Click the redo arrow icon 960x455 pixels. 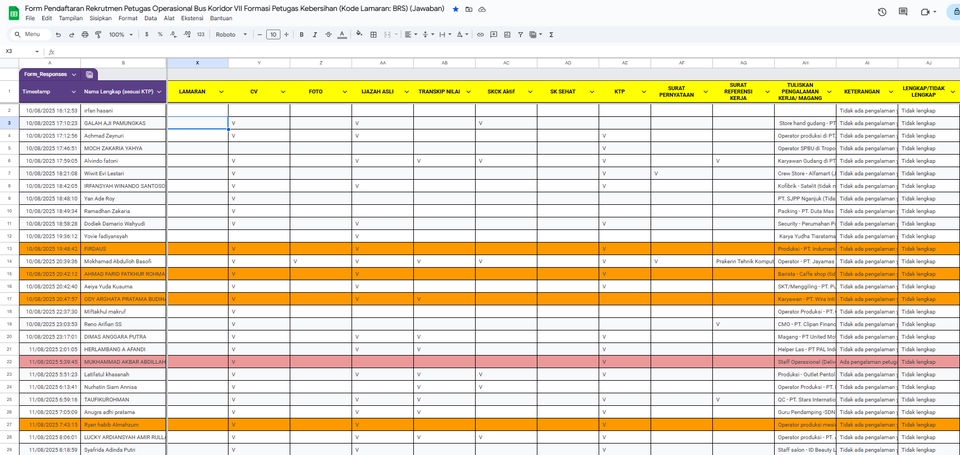pyautogui.click(x=71, y=35)
